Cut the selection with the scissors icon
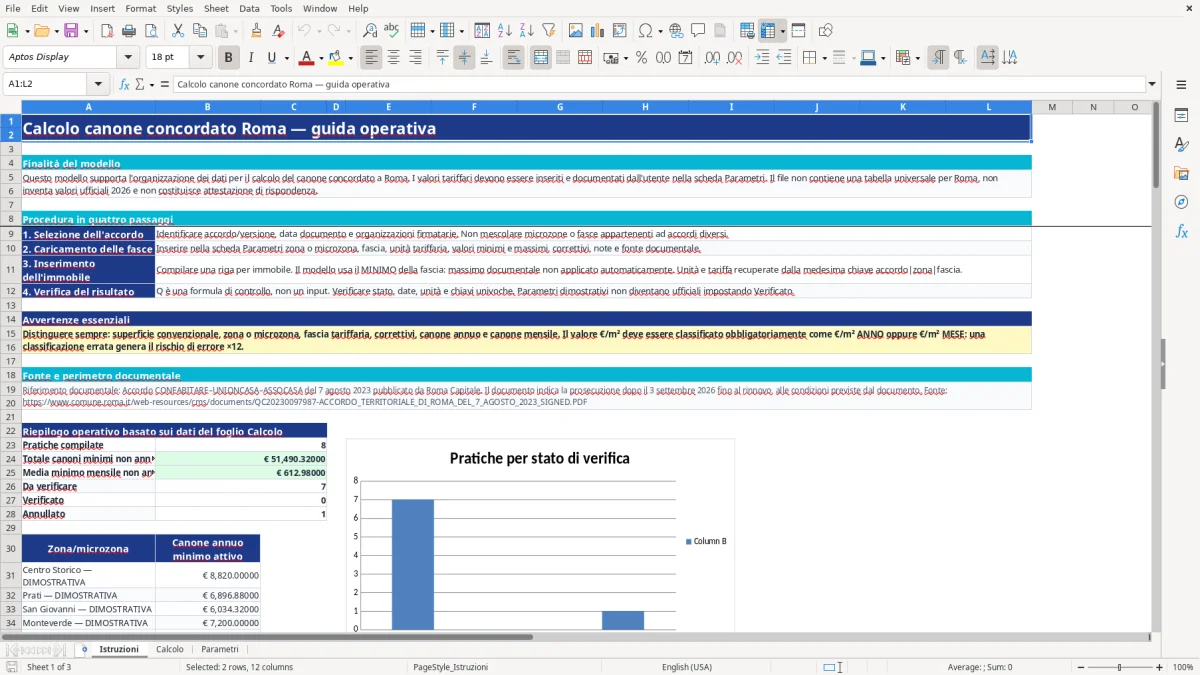Image resolution: width=1200 pixels, height=675 pixels. tap(177, 31)
